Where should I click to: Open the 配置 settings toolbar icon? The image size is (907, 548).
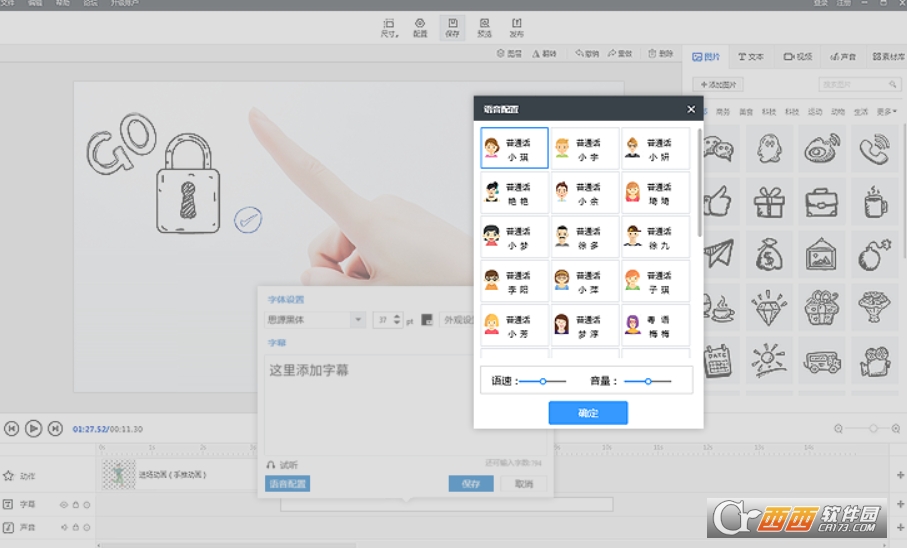[420, 27]
